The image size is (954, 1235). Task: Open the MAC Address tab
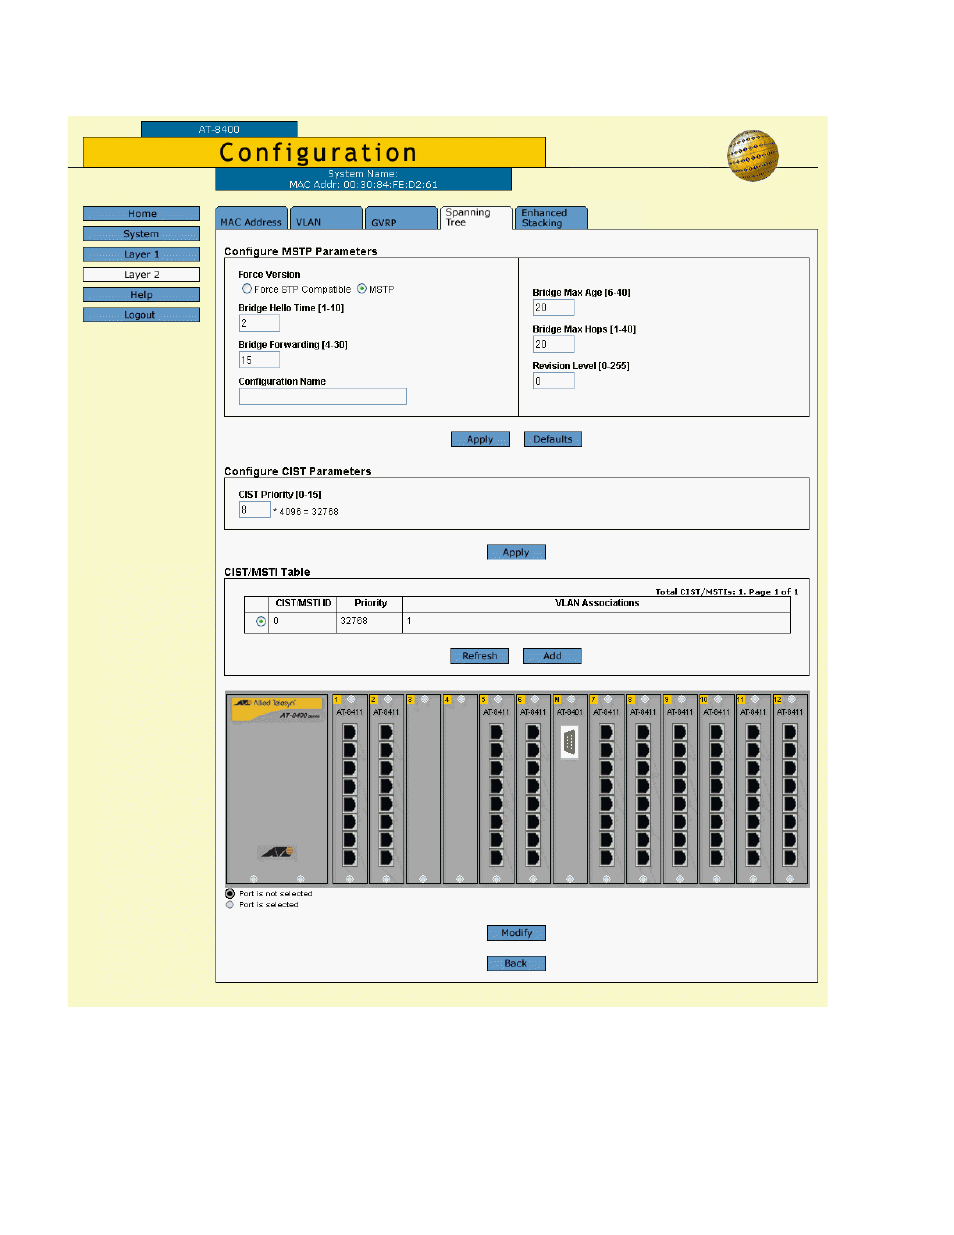coord(251,219)
